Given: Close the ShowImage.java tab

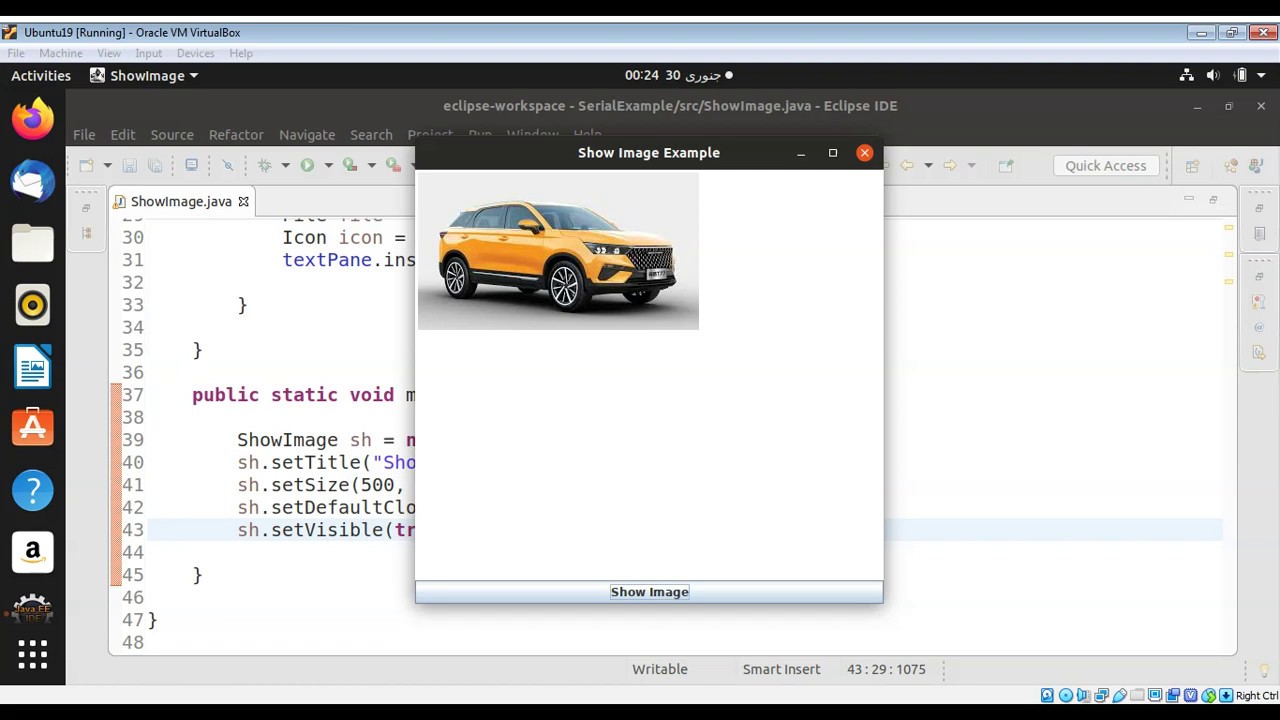Looking at the screenshot, I should [x=243, y=201].
